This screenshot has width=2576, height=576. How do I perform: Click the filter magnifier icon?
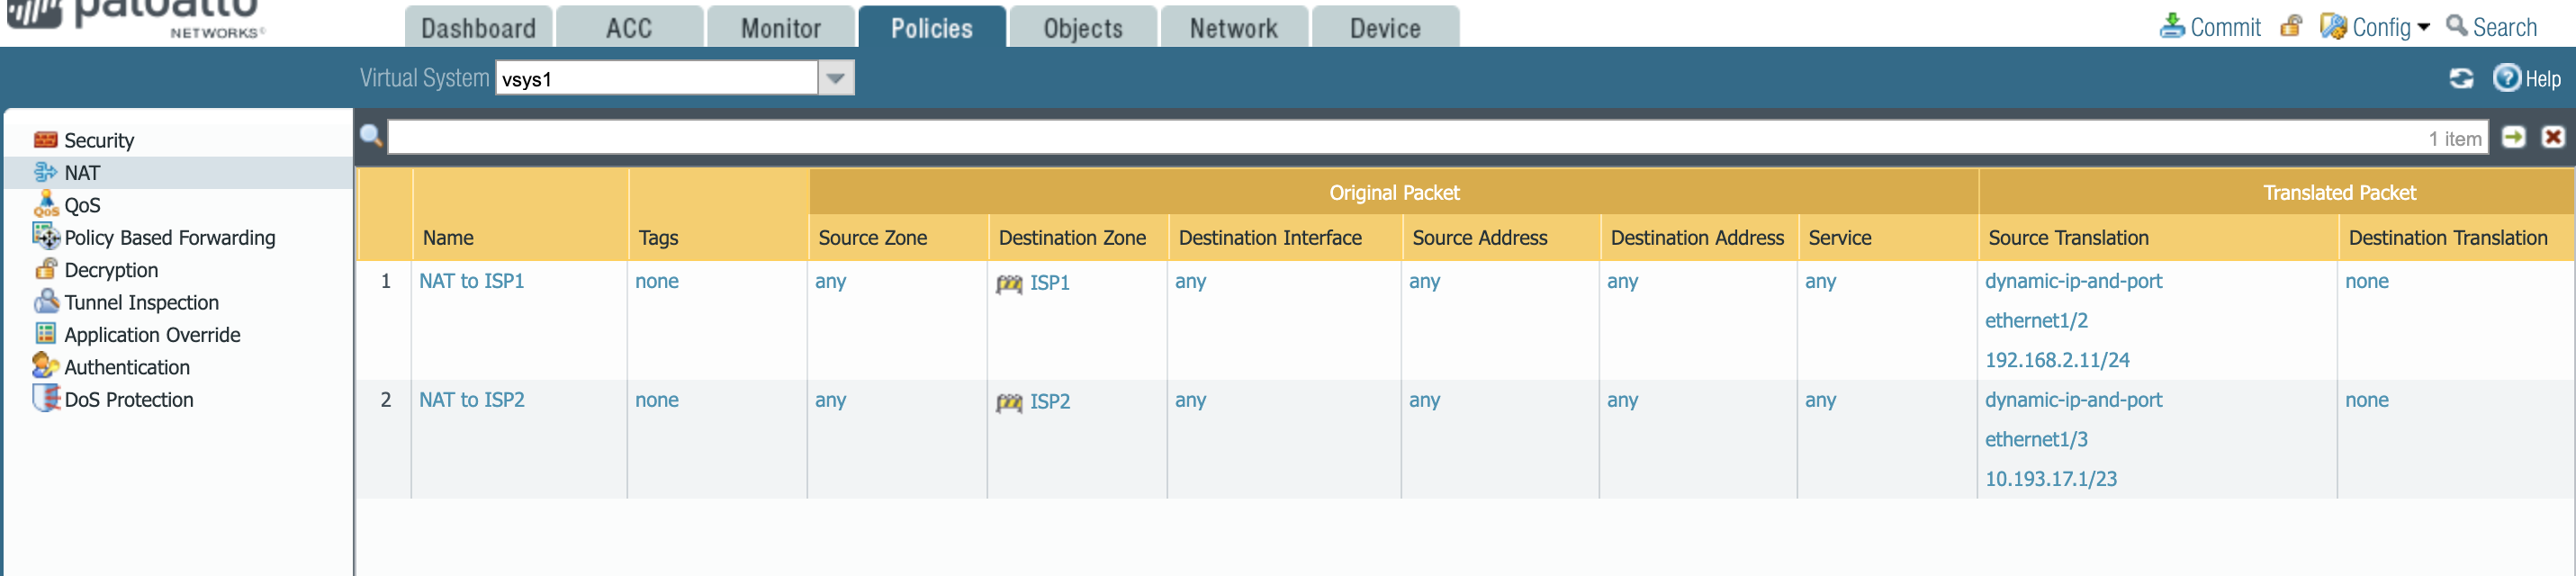click(x=371, y=136)
